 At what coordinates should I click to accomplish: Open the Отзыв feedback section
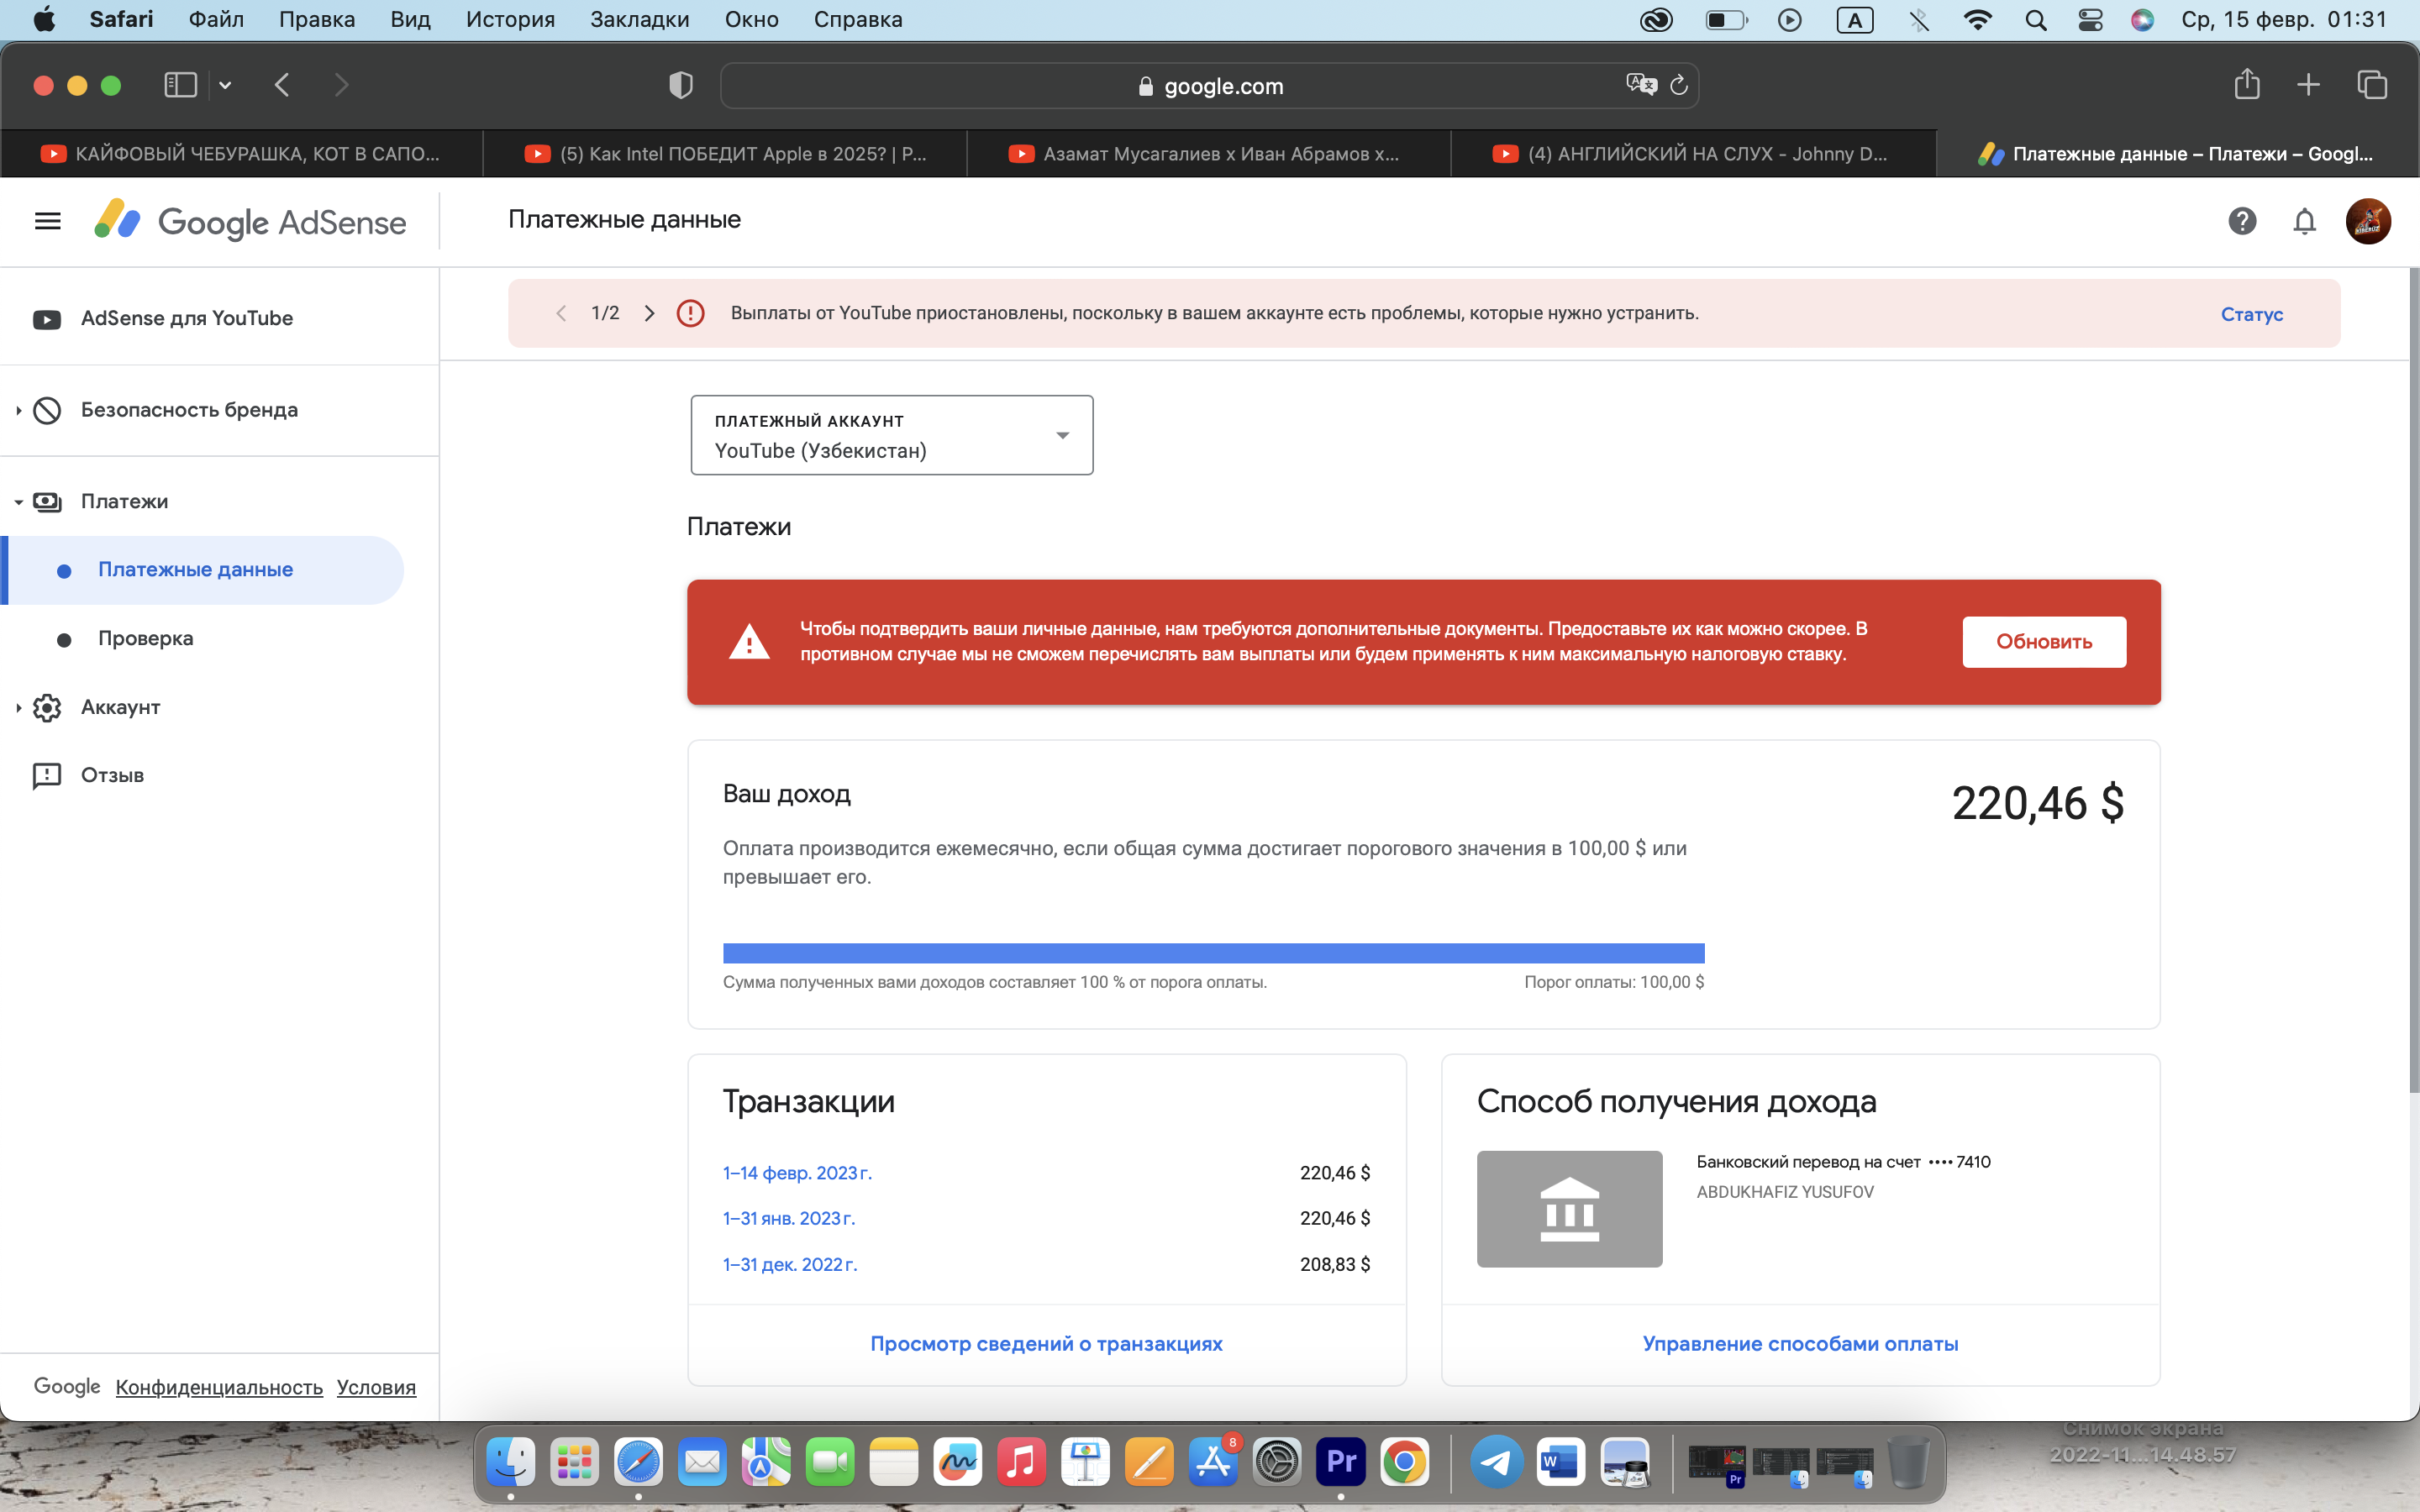[x=113, y=775]
